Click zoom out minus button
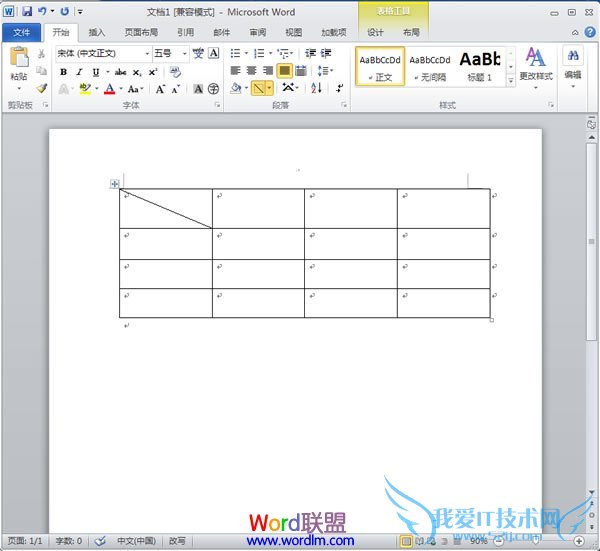This screenshot has width=600, height=551. pyautogui.click(x=498, y=541)
